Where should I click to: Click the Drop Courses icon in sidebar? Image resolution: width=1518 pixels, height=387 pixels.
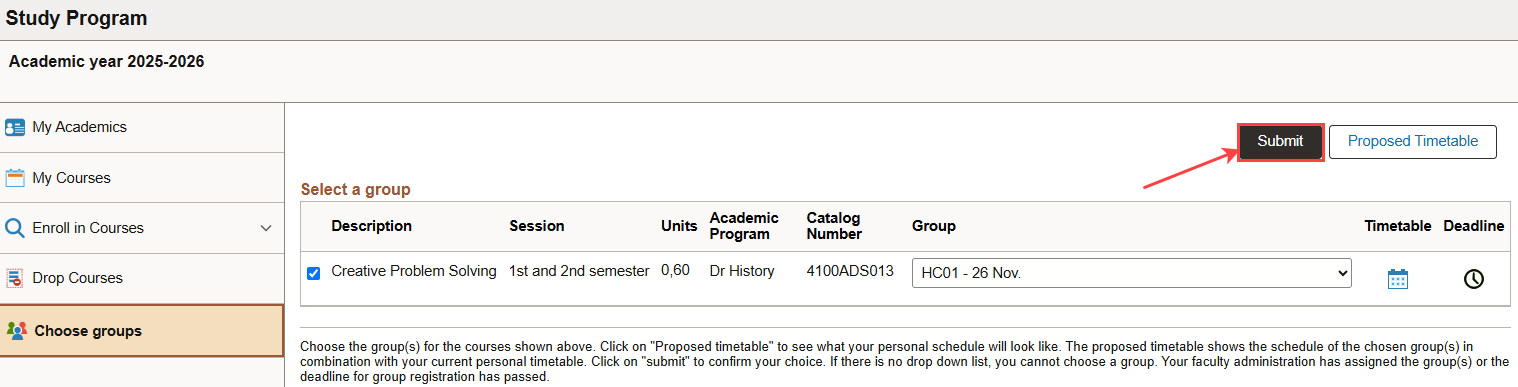(15, 278)
